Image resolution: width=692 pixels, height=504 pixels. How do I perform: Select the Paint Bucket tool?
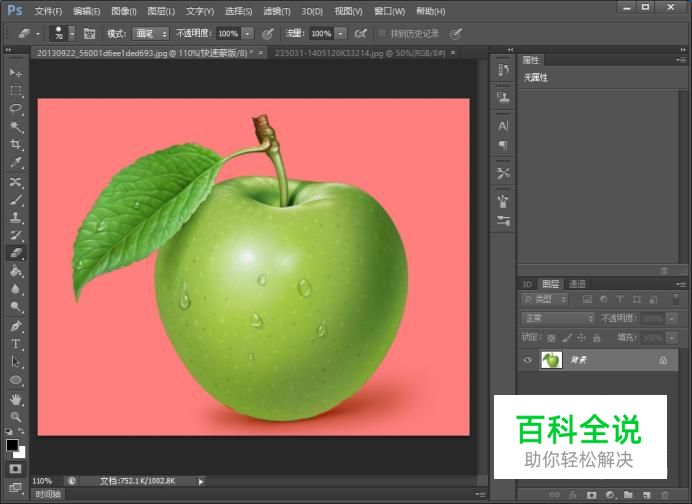[x=16, y=271]
